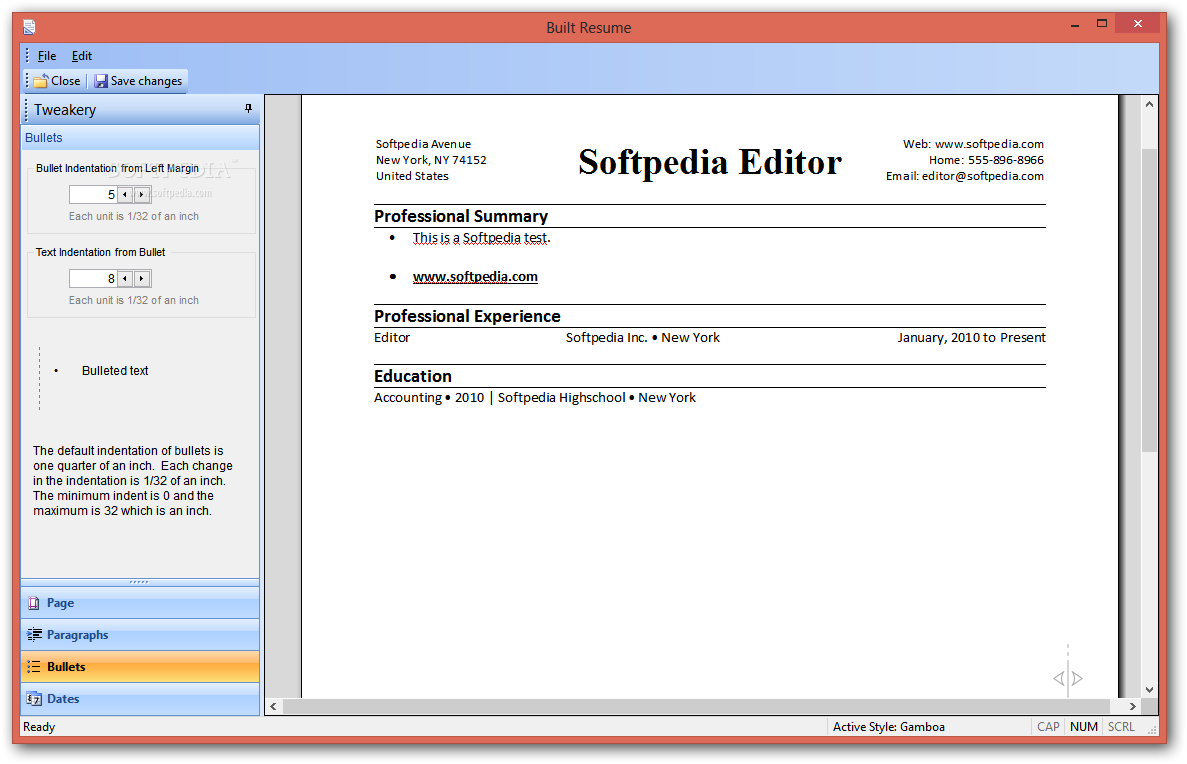Viewport: 1187px width, 764px height.
Task: Click the 'Editor' job title text
Action: (392, 338)
